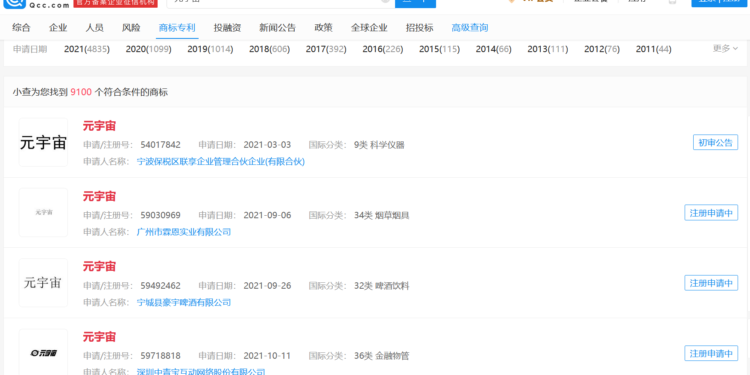Switch to the 综合 tab
The height and width of the screenshot is (375, 750).
click(x=21, y=28)
